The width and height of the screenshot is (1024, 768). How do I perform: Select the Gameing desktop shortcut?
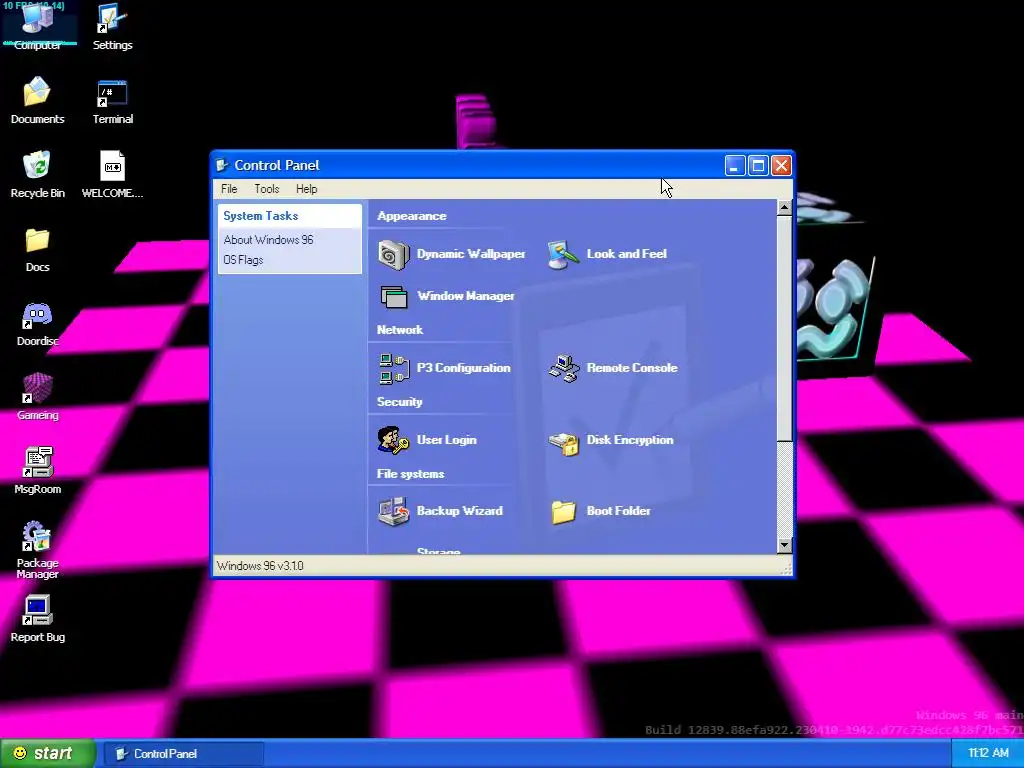coord(38,396)
